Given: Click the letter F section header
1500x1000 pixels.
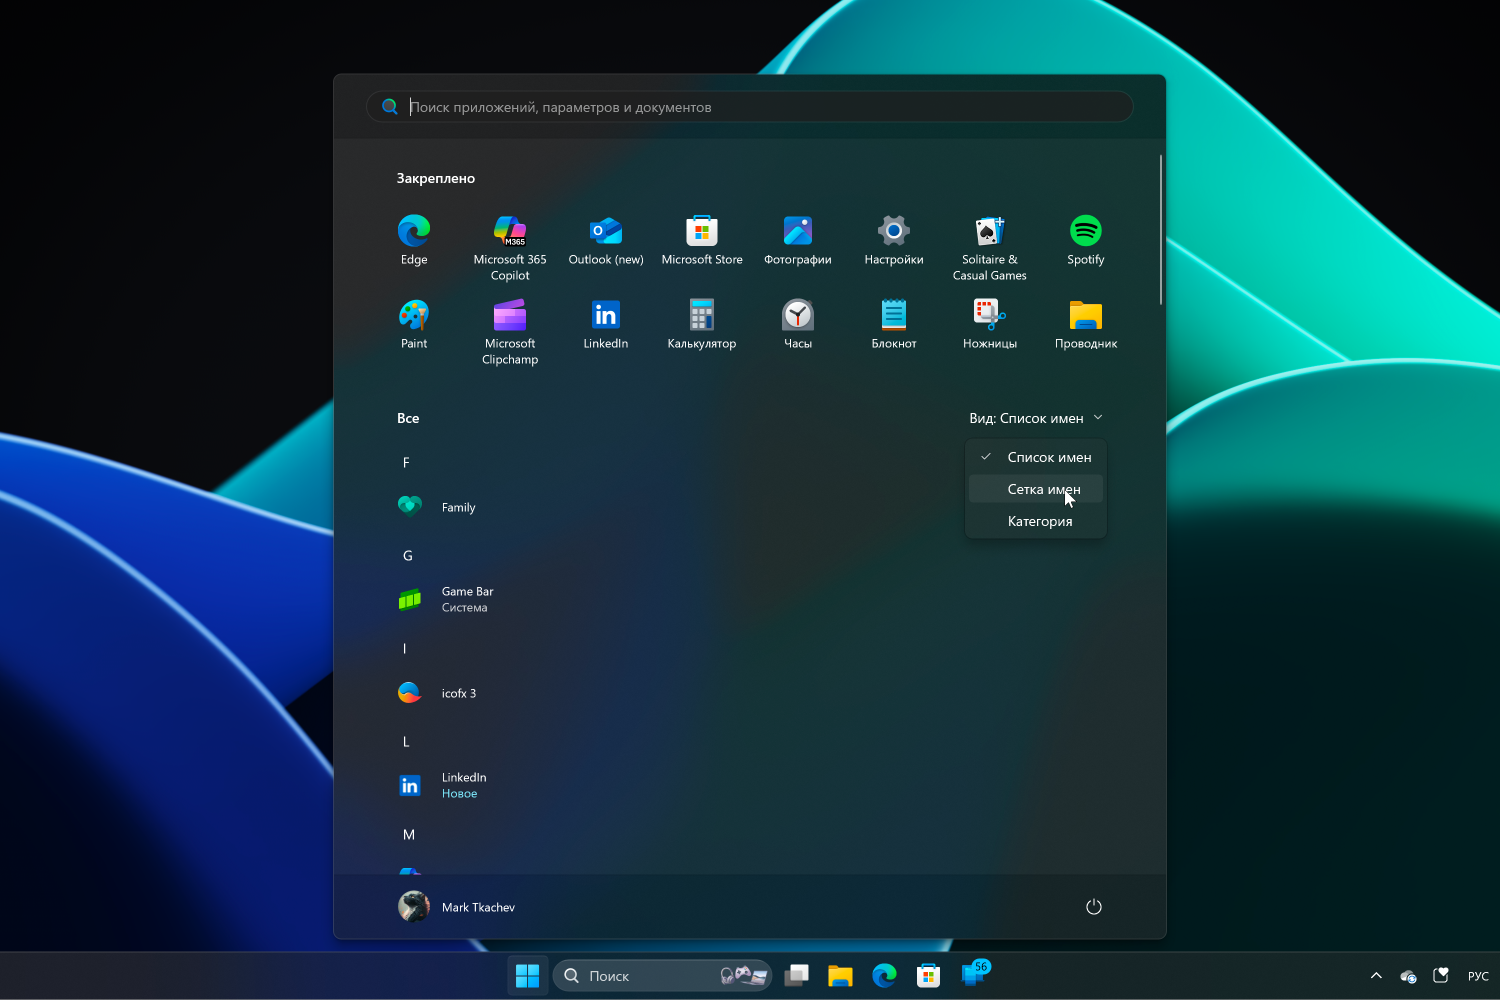Looking at the screenshot, I should pyautogui.click(x=406, y=462).
